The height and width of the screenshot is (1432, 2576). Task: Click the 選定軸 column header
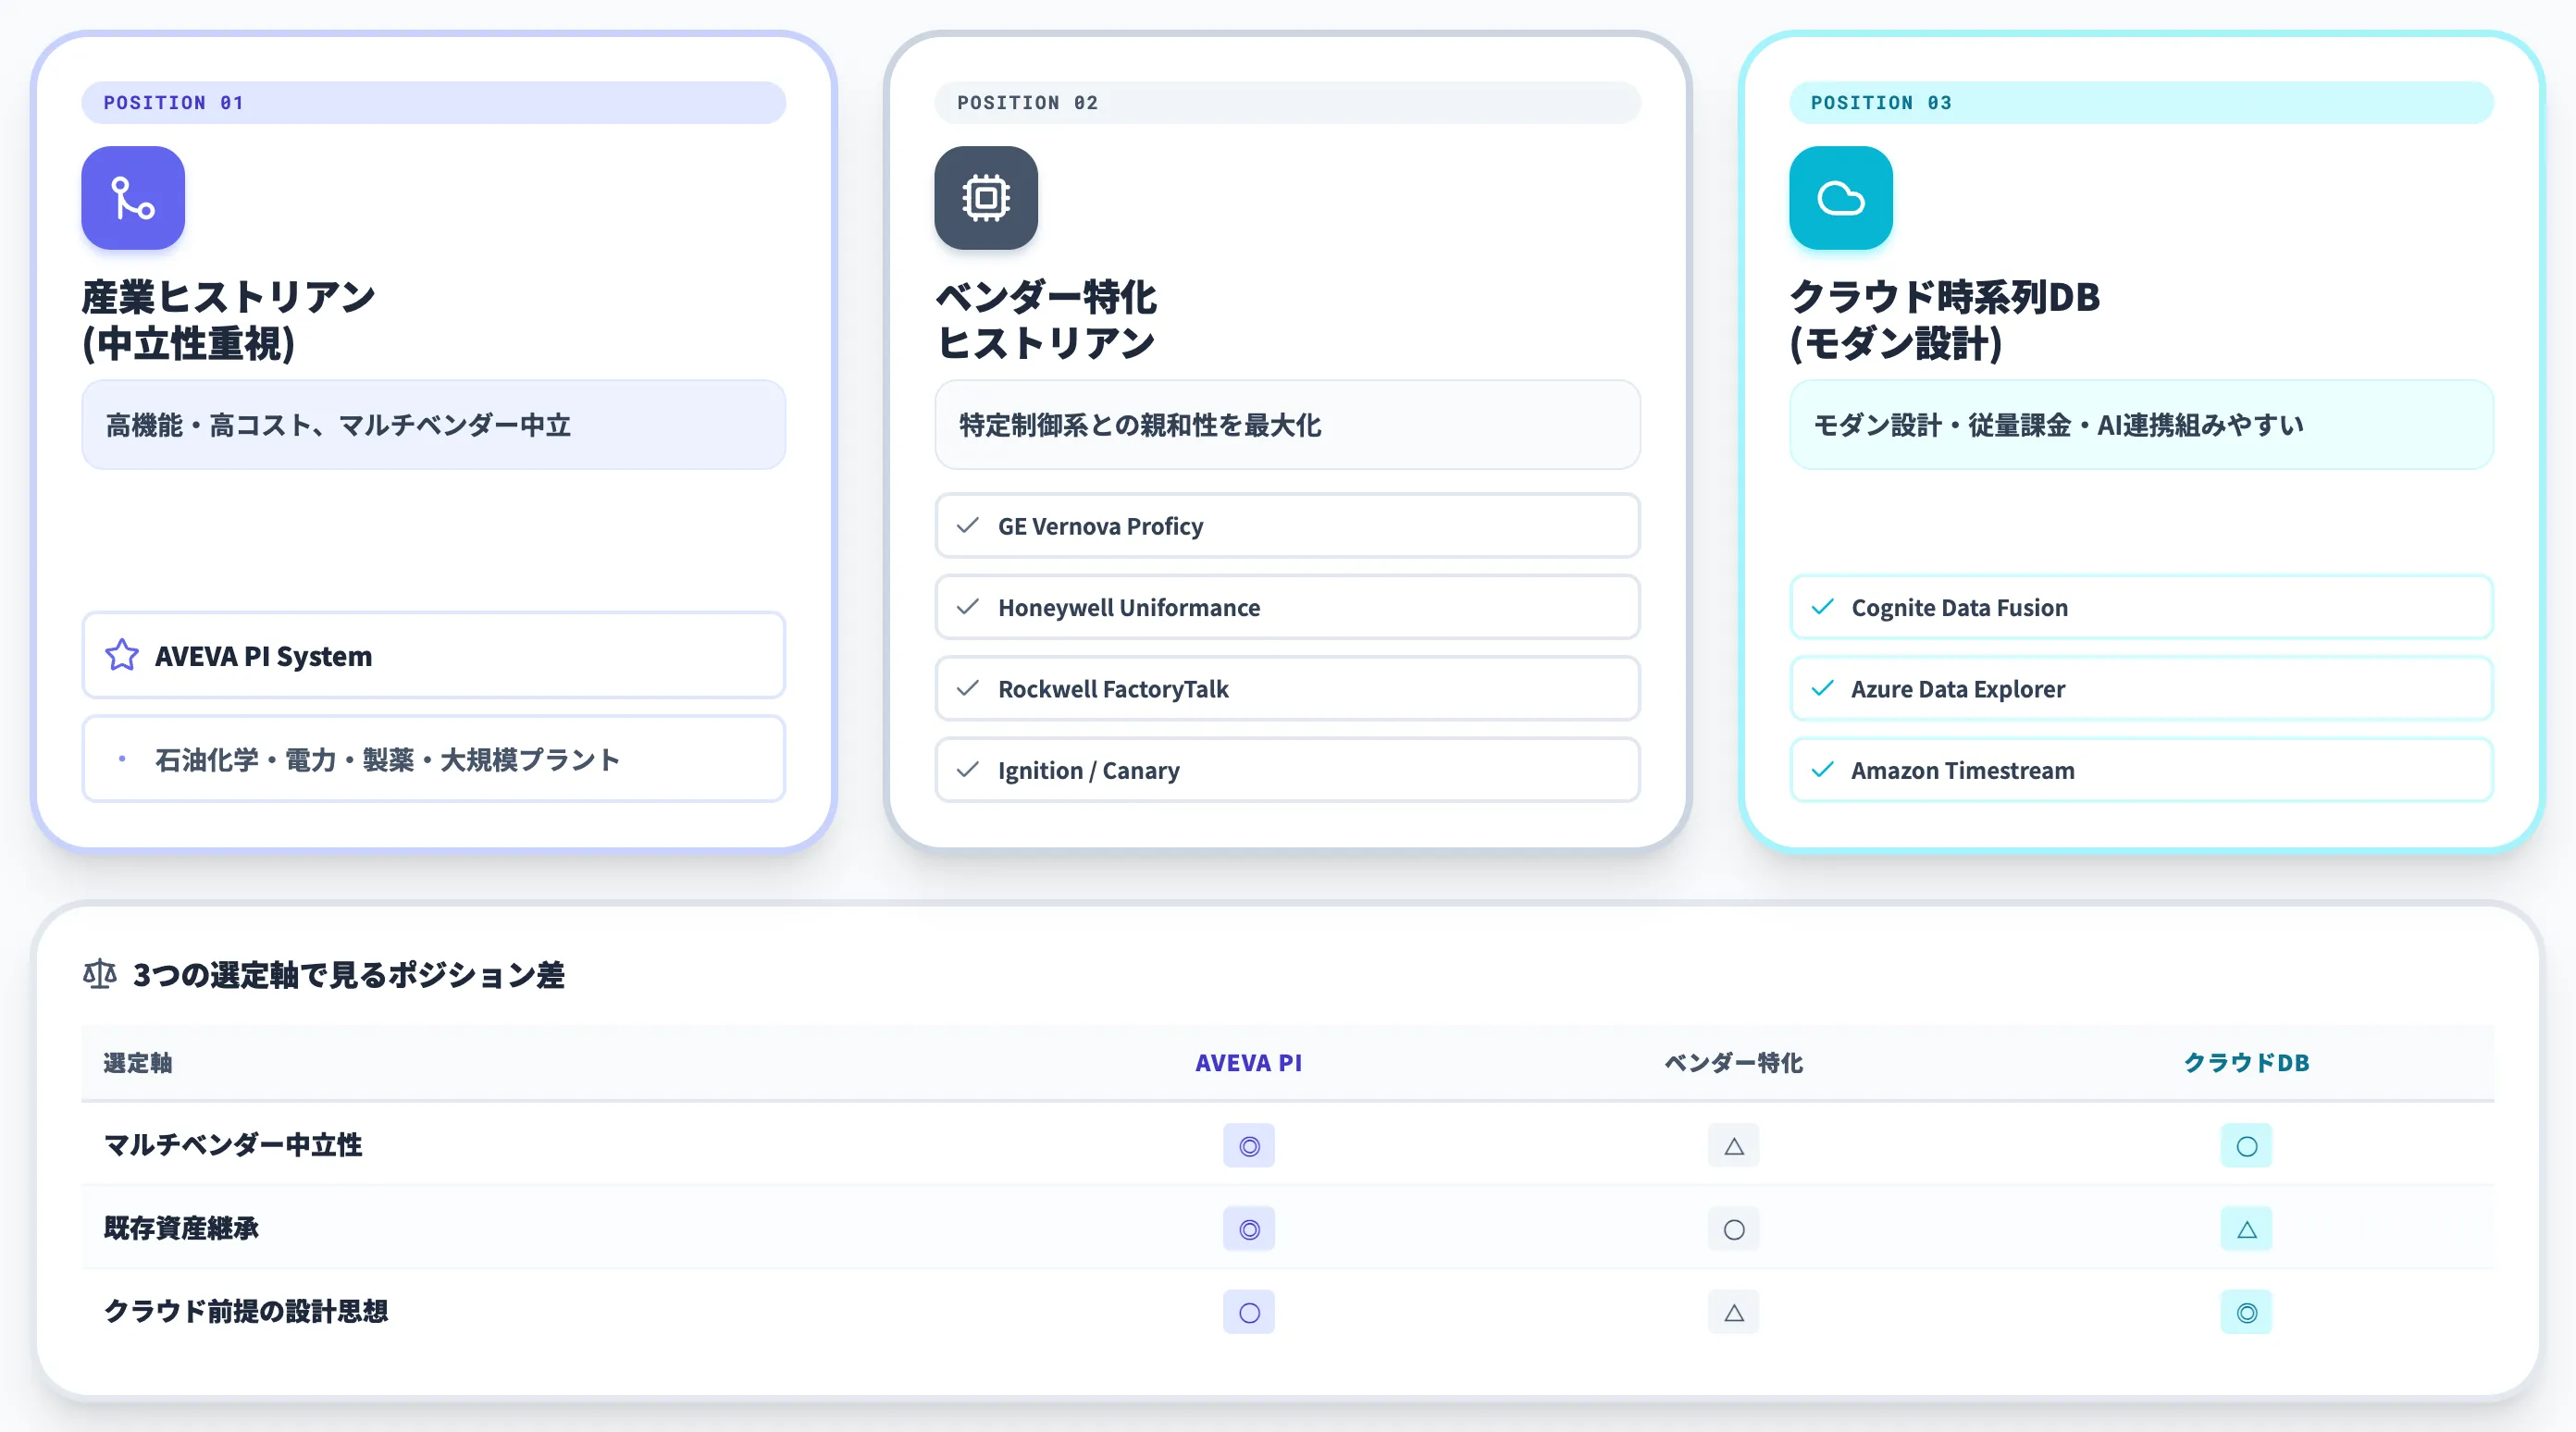pyautogui.click(x=138, y=1062)
